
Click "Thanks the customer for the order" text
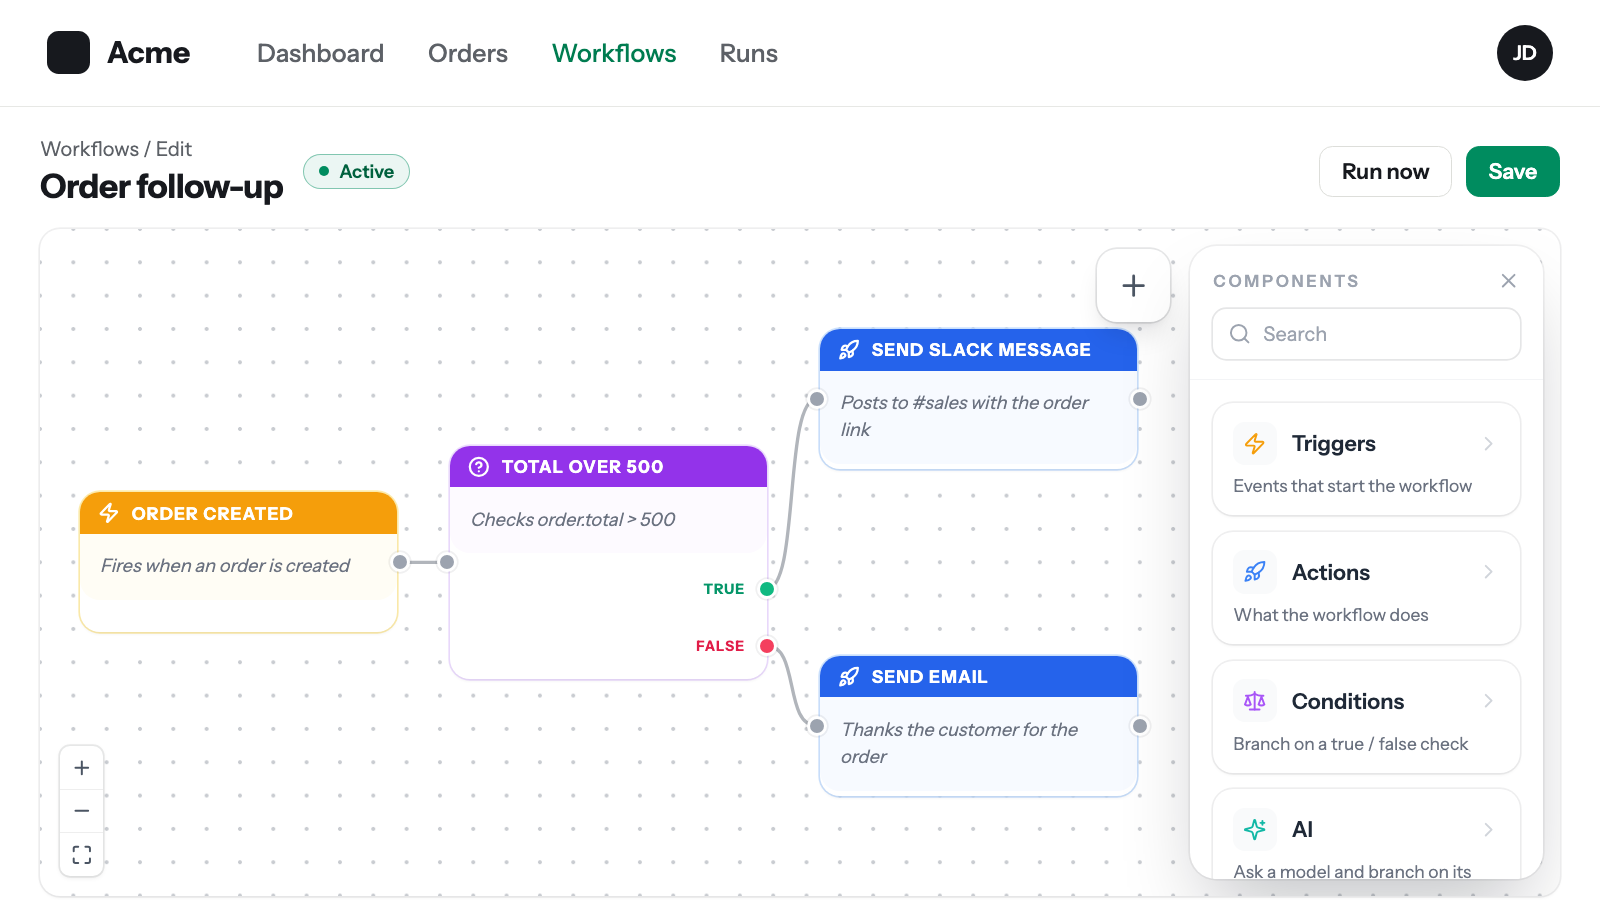click(x=959, y=743)
